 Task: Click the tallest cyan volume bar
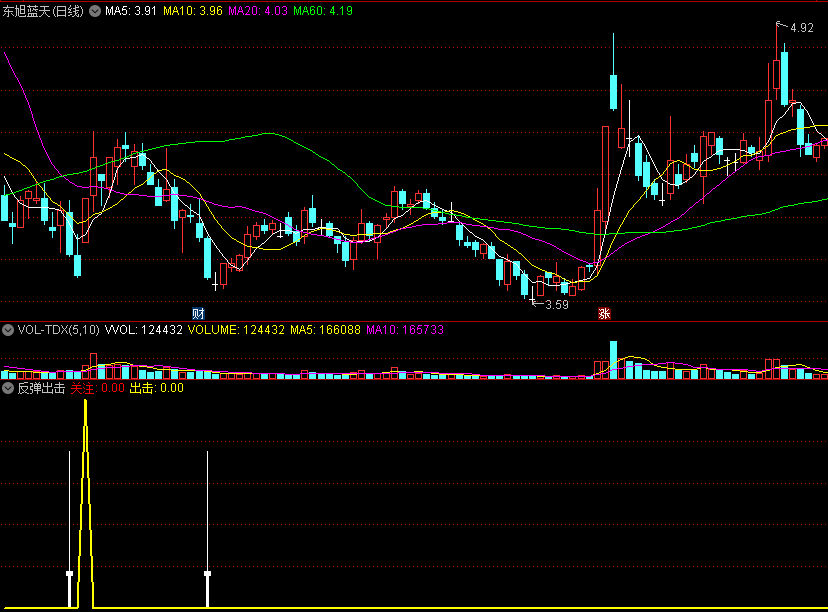coord(613,360)
